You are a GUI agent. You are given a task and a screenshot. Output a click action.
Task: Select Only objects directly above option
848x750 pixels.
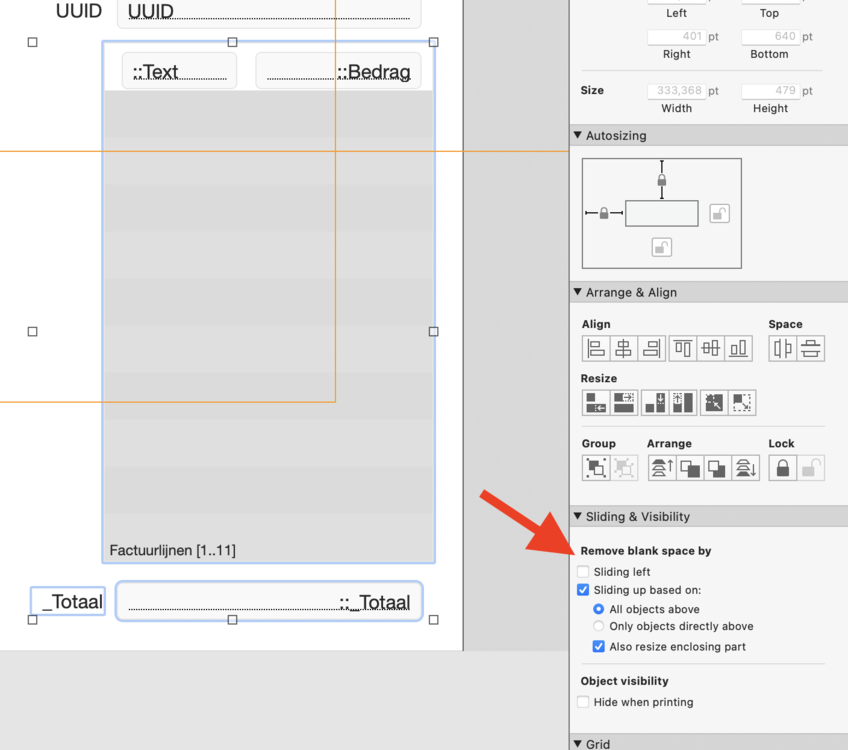599,627
